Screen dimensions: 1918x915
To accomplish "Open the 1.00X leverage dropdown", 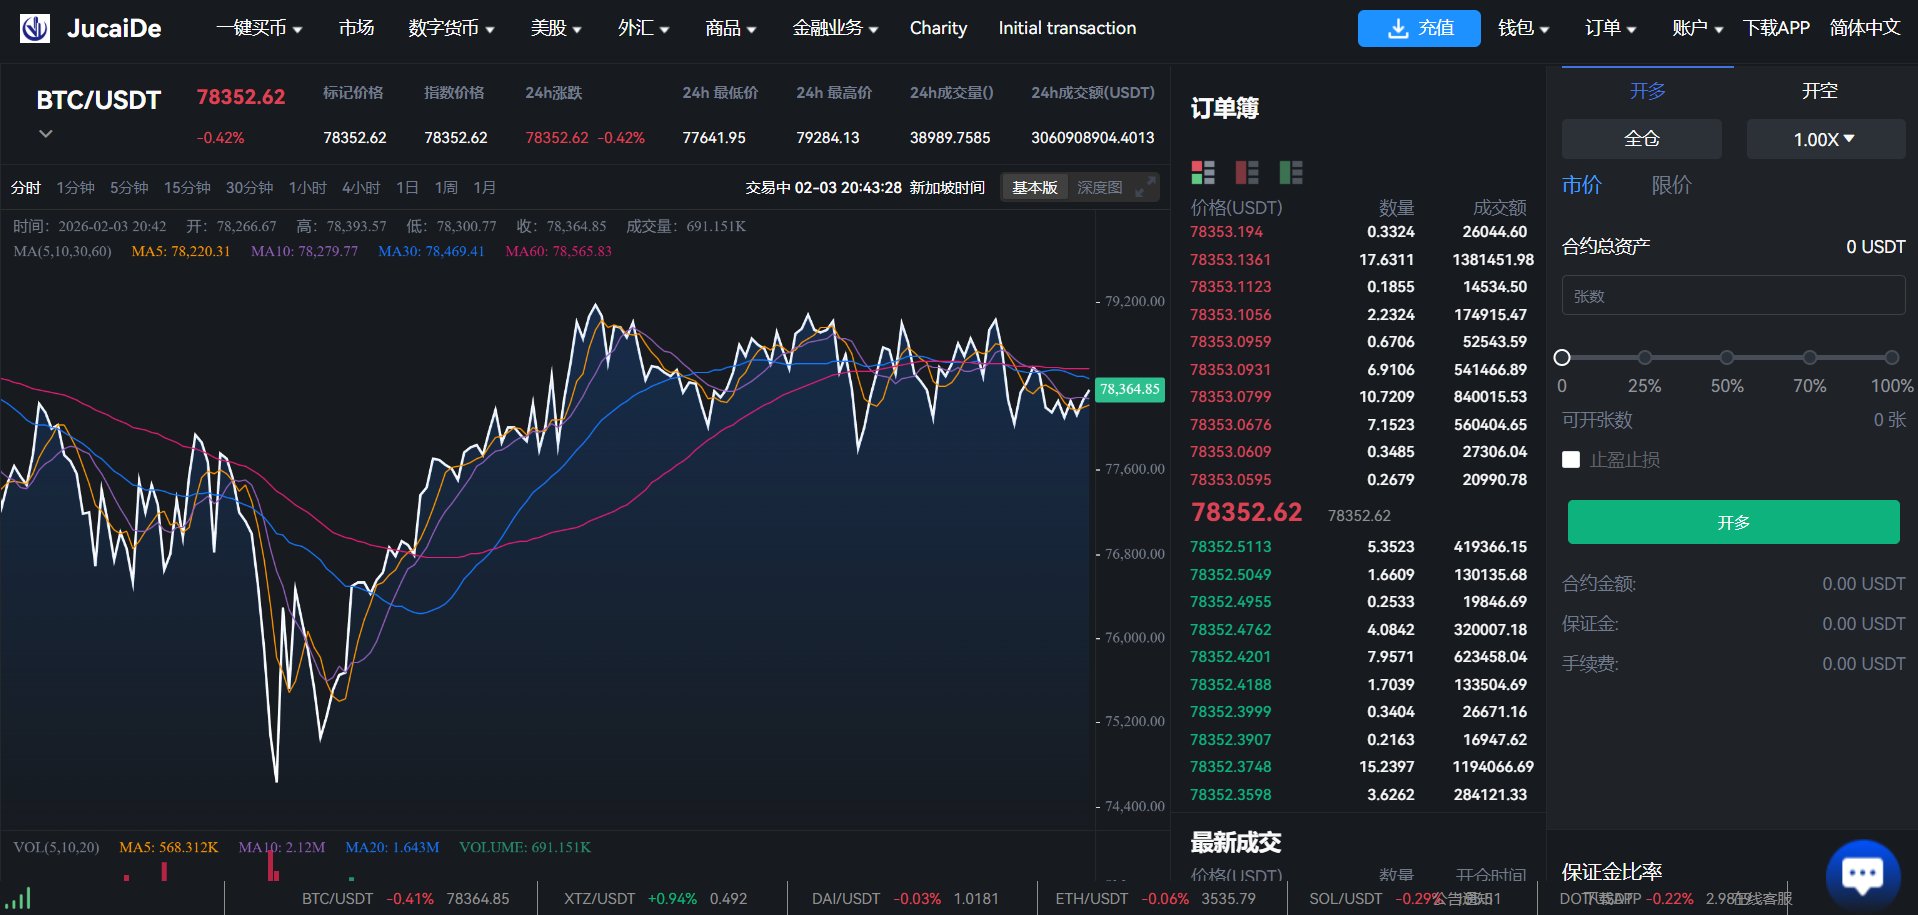I will pos(1825,139).
